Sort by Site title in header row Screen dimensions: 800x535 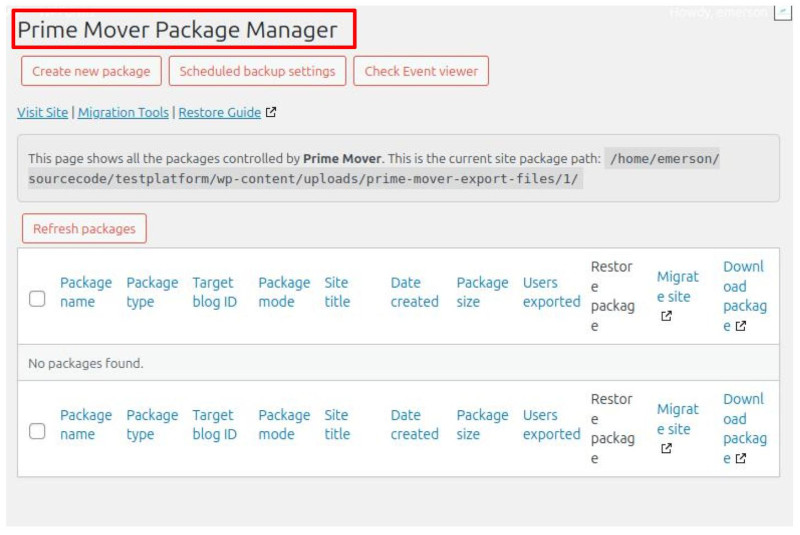337,292
